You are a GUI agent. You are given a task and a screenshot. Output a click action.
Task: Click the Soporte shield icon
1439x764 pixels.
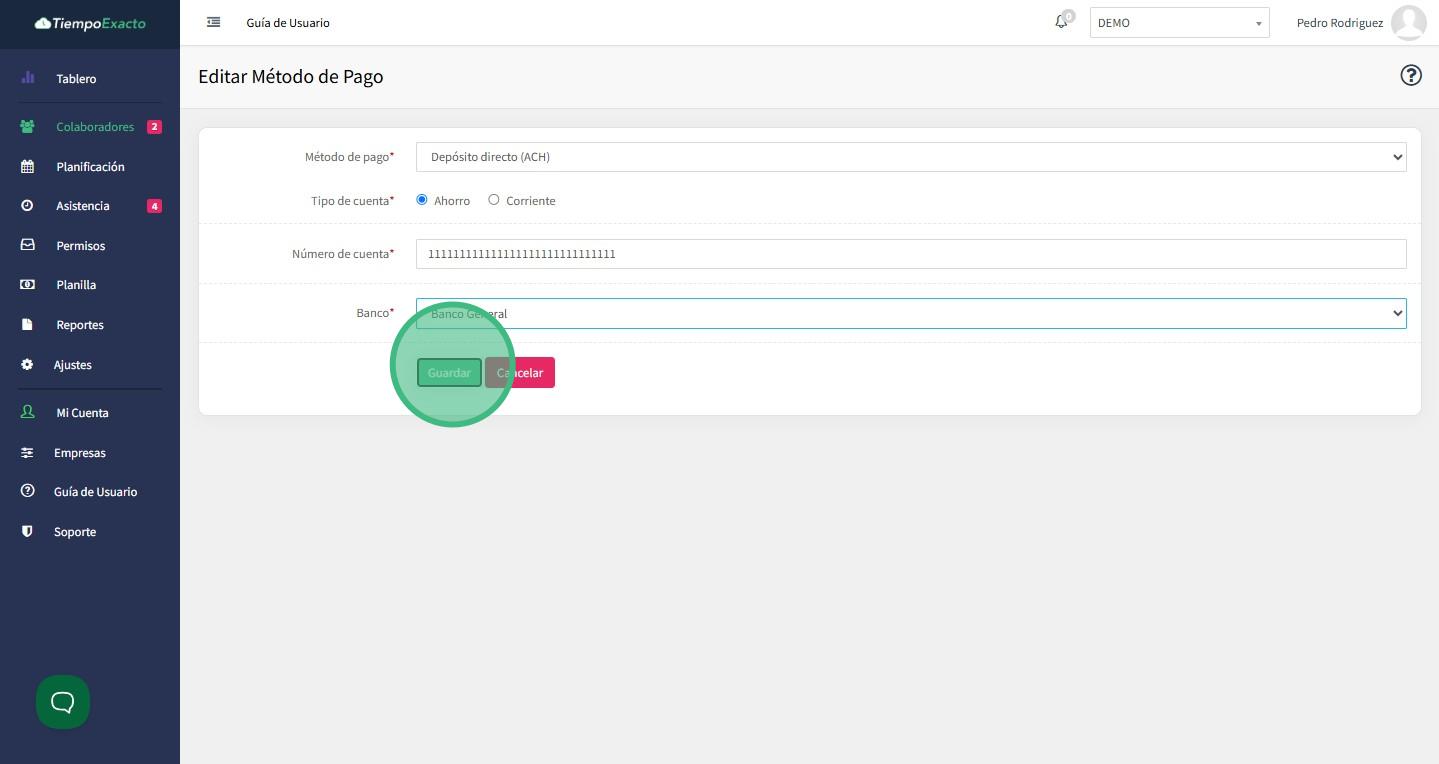(27, 532)
